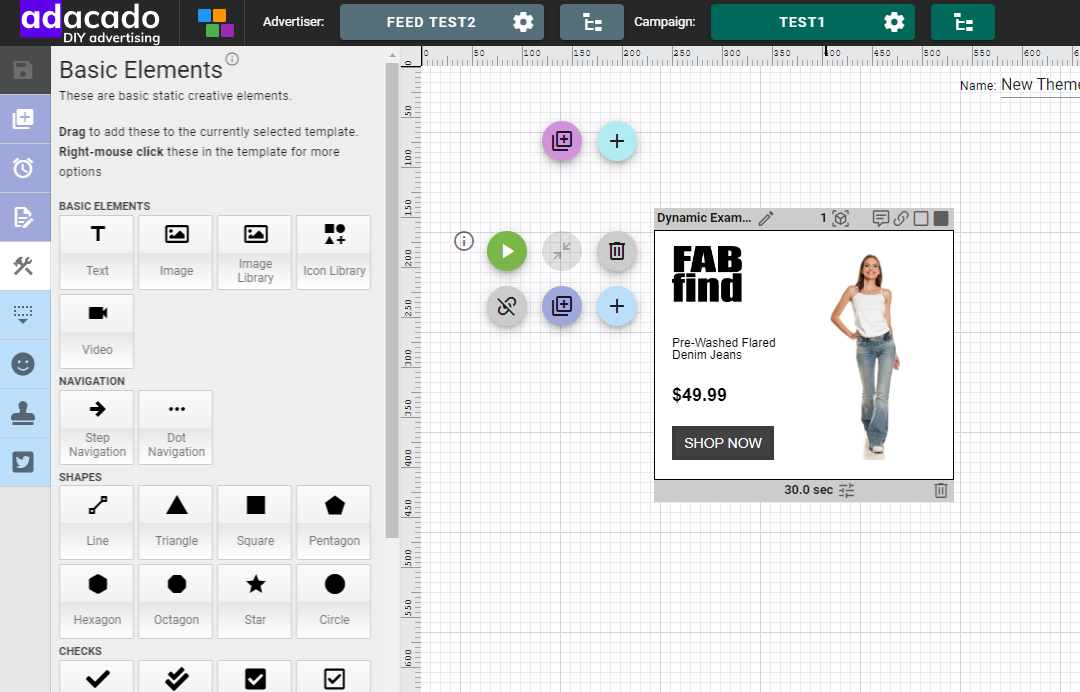The image size is (1080, 692).
Task: Open the dotted-selection dropdown sidebar tab
Action: tap(23, 315)
